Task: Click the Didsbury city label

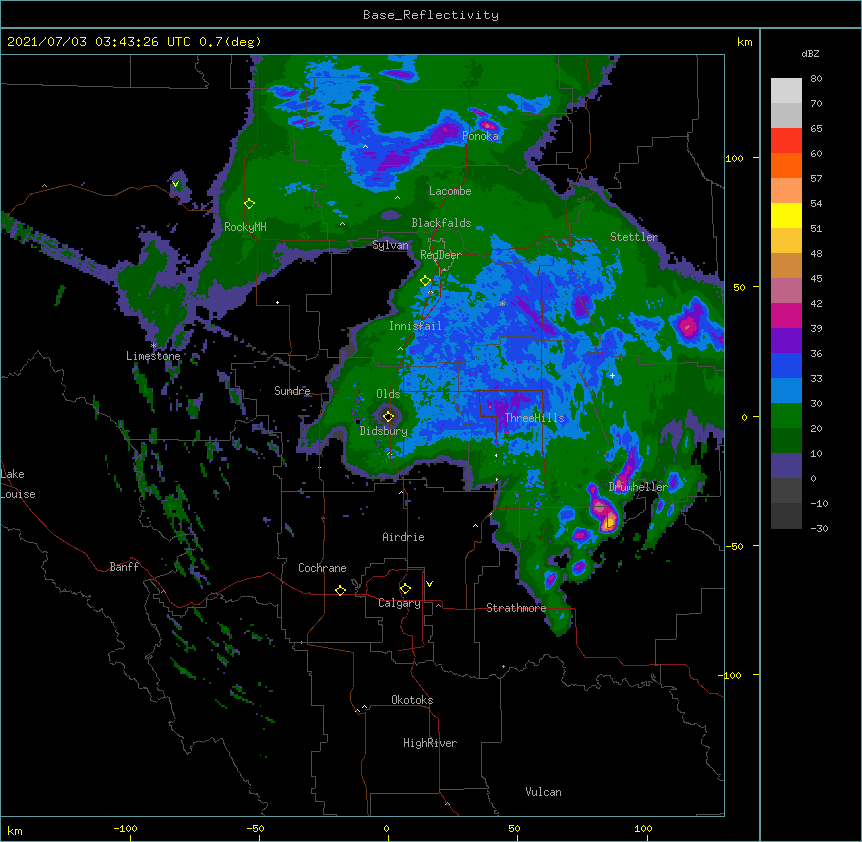Action: coord(384,431)
